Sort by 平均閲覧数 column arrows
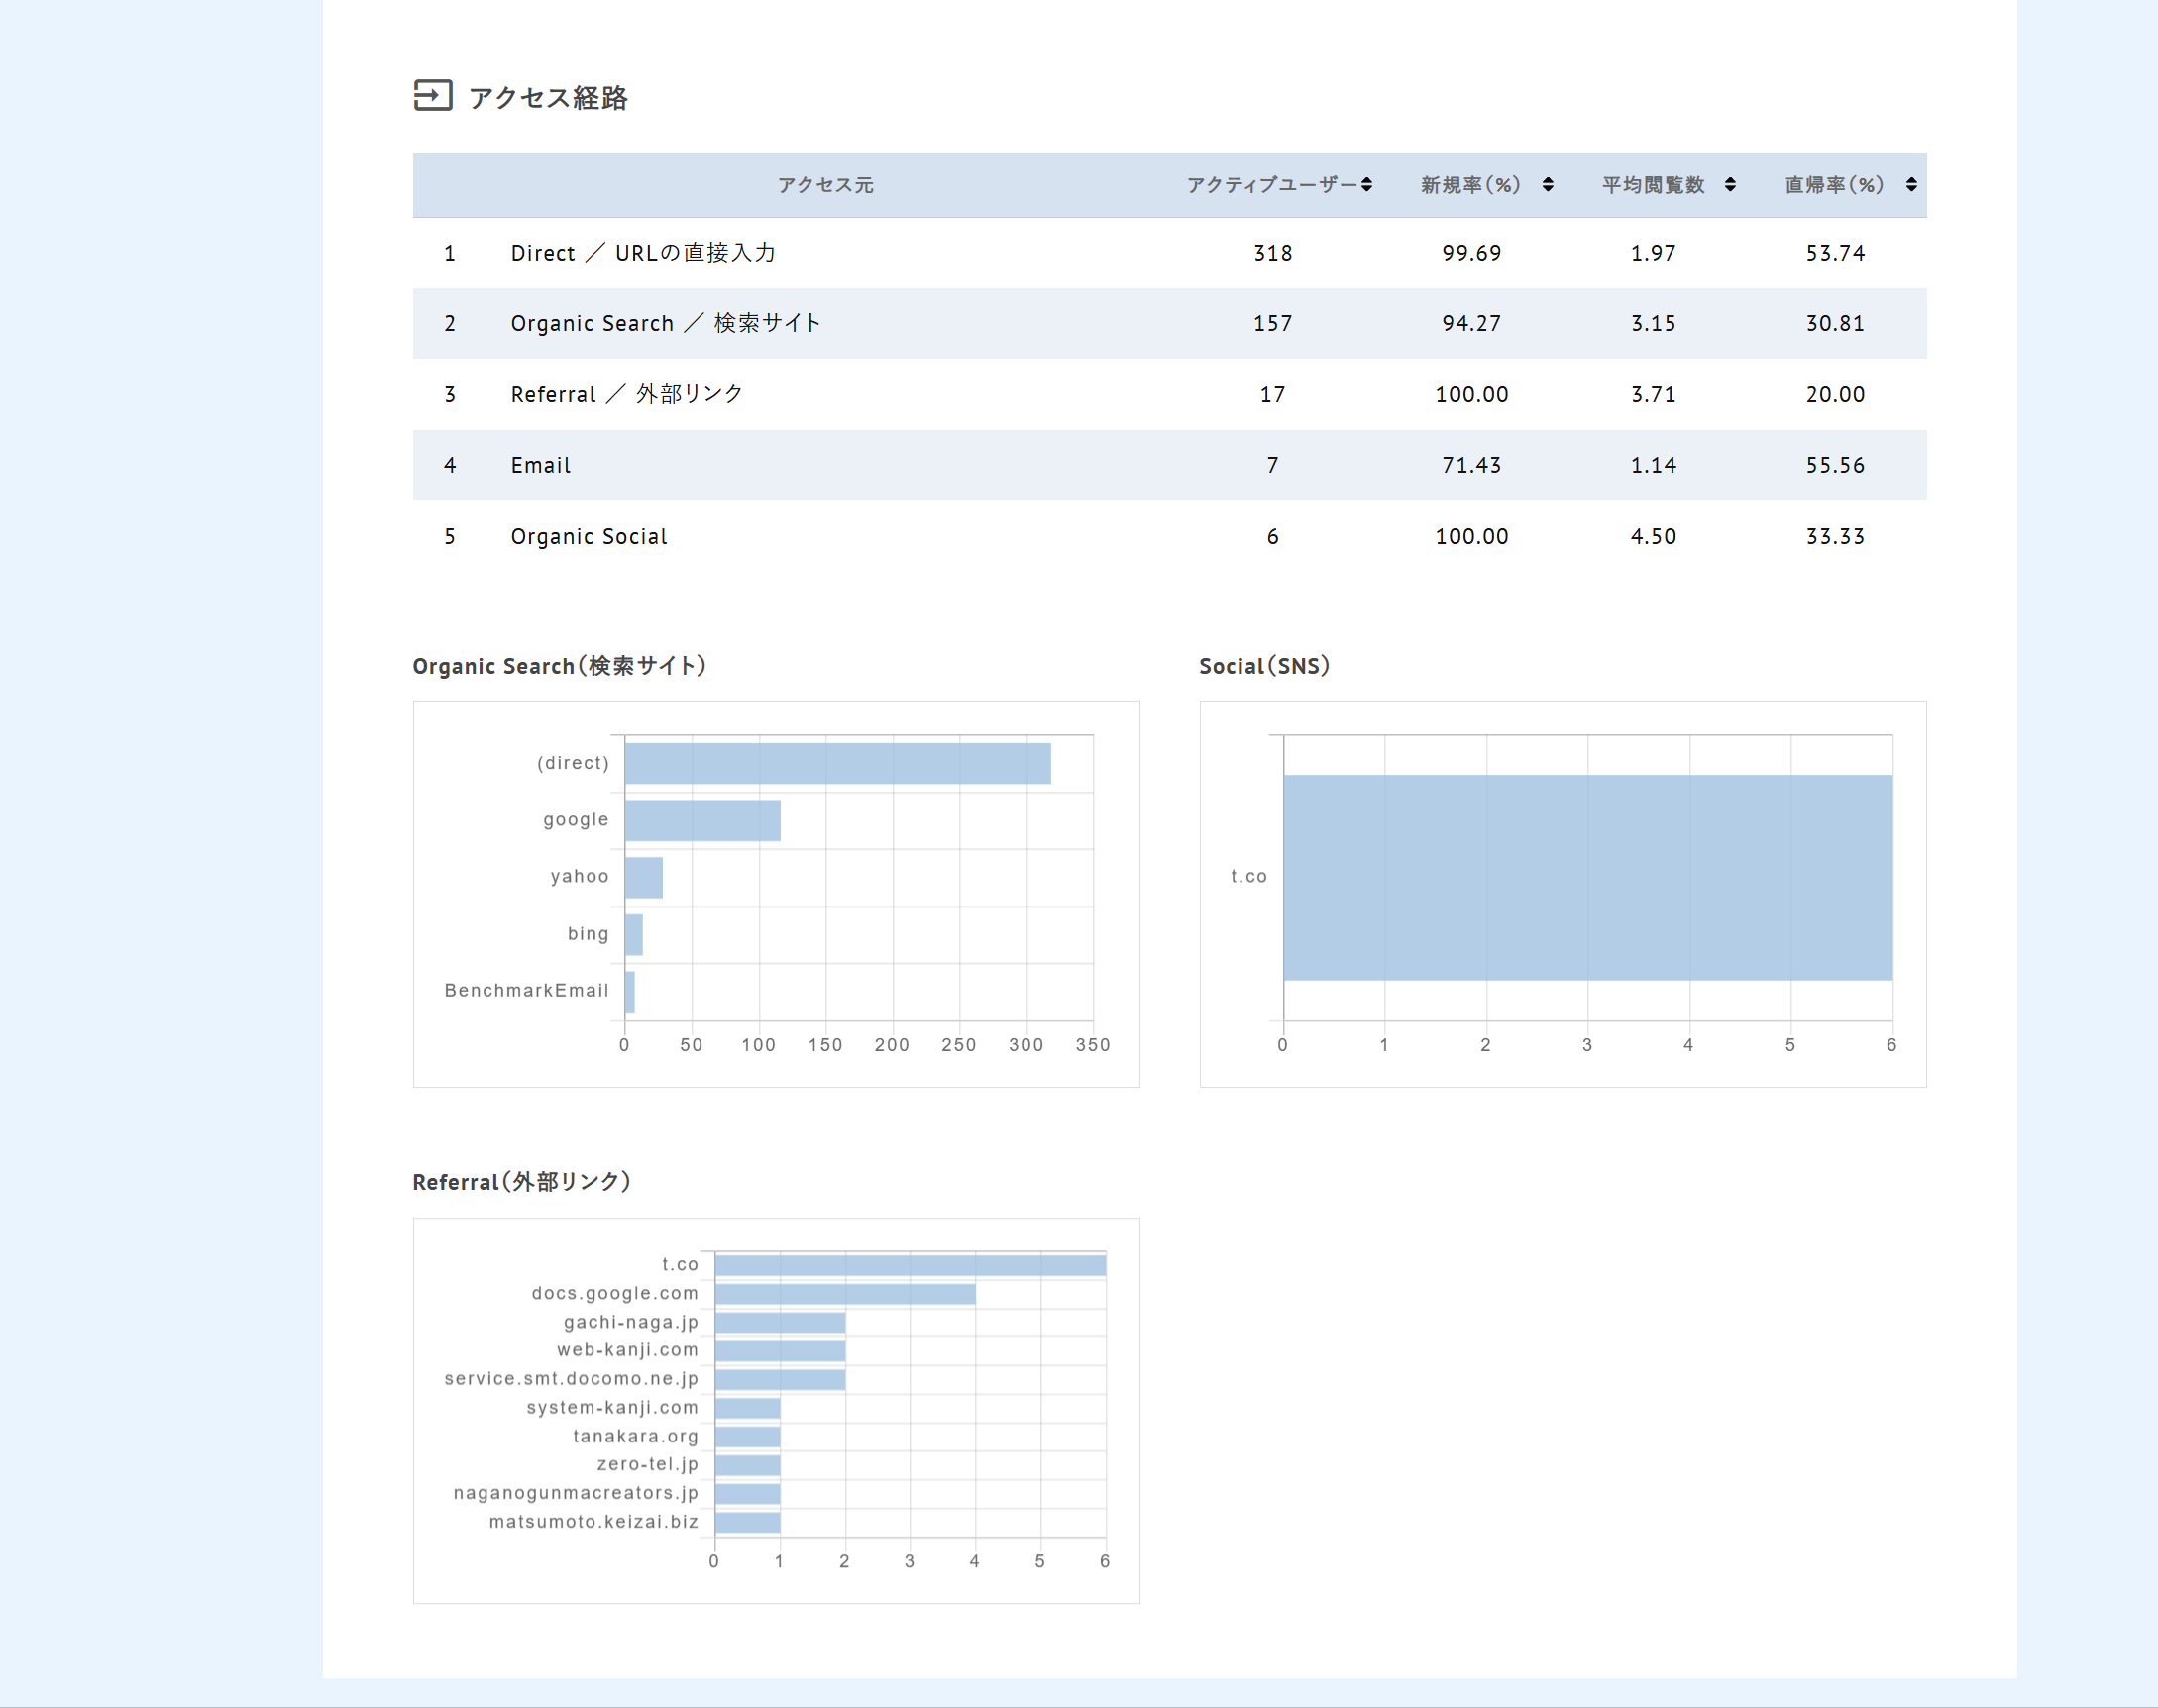Image resolution: width=2158 pixels, height=1708 pixels. (x=1730, y=185)
